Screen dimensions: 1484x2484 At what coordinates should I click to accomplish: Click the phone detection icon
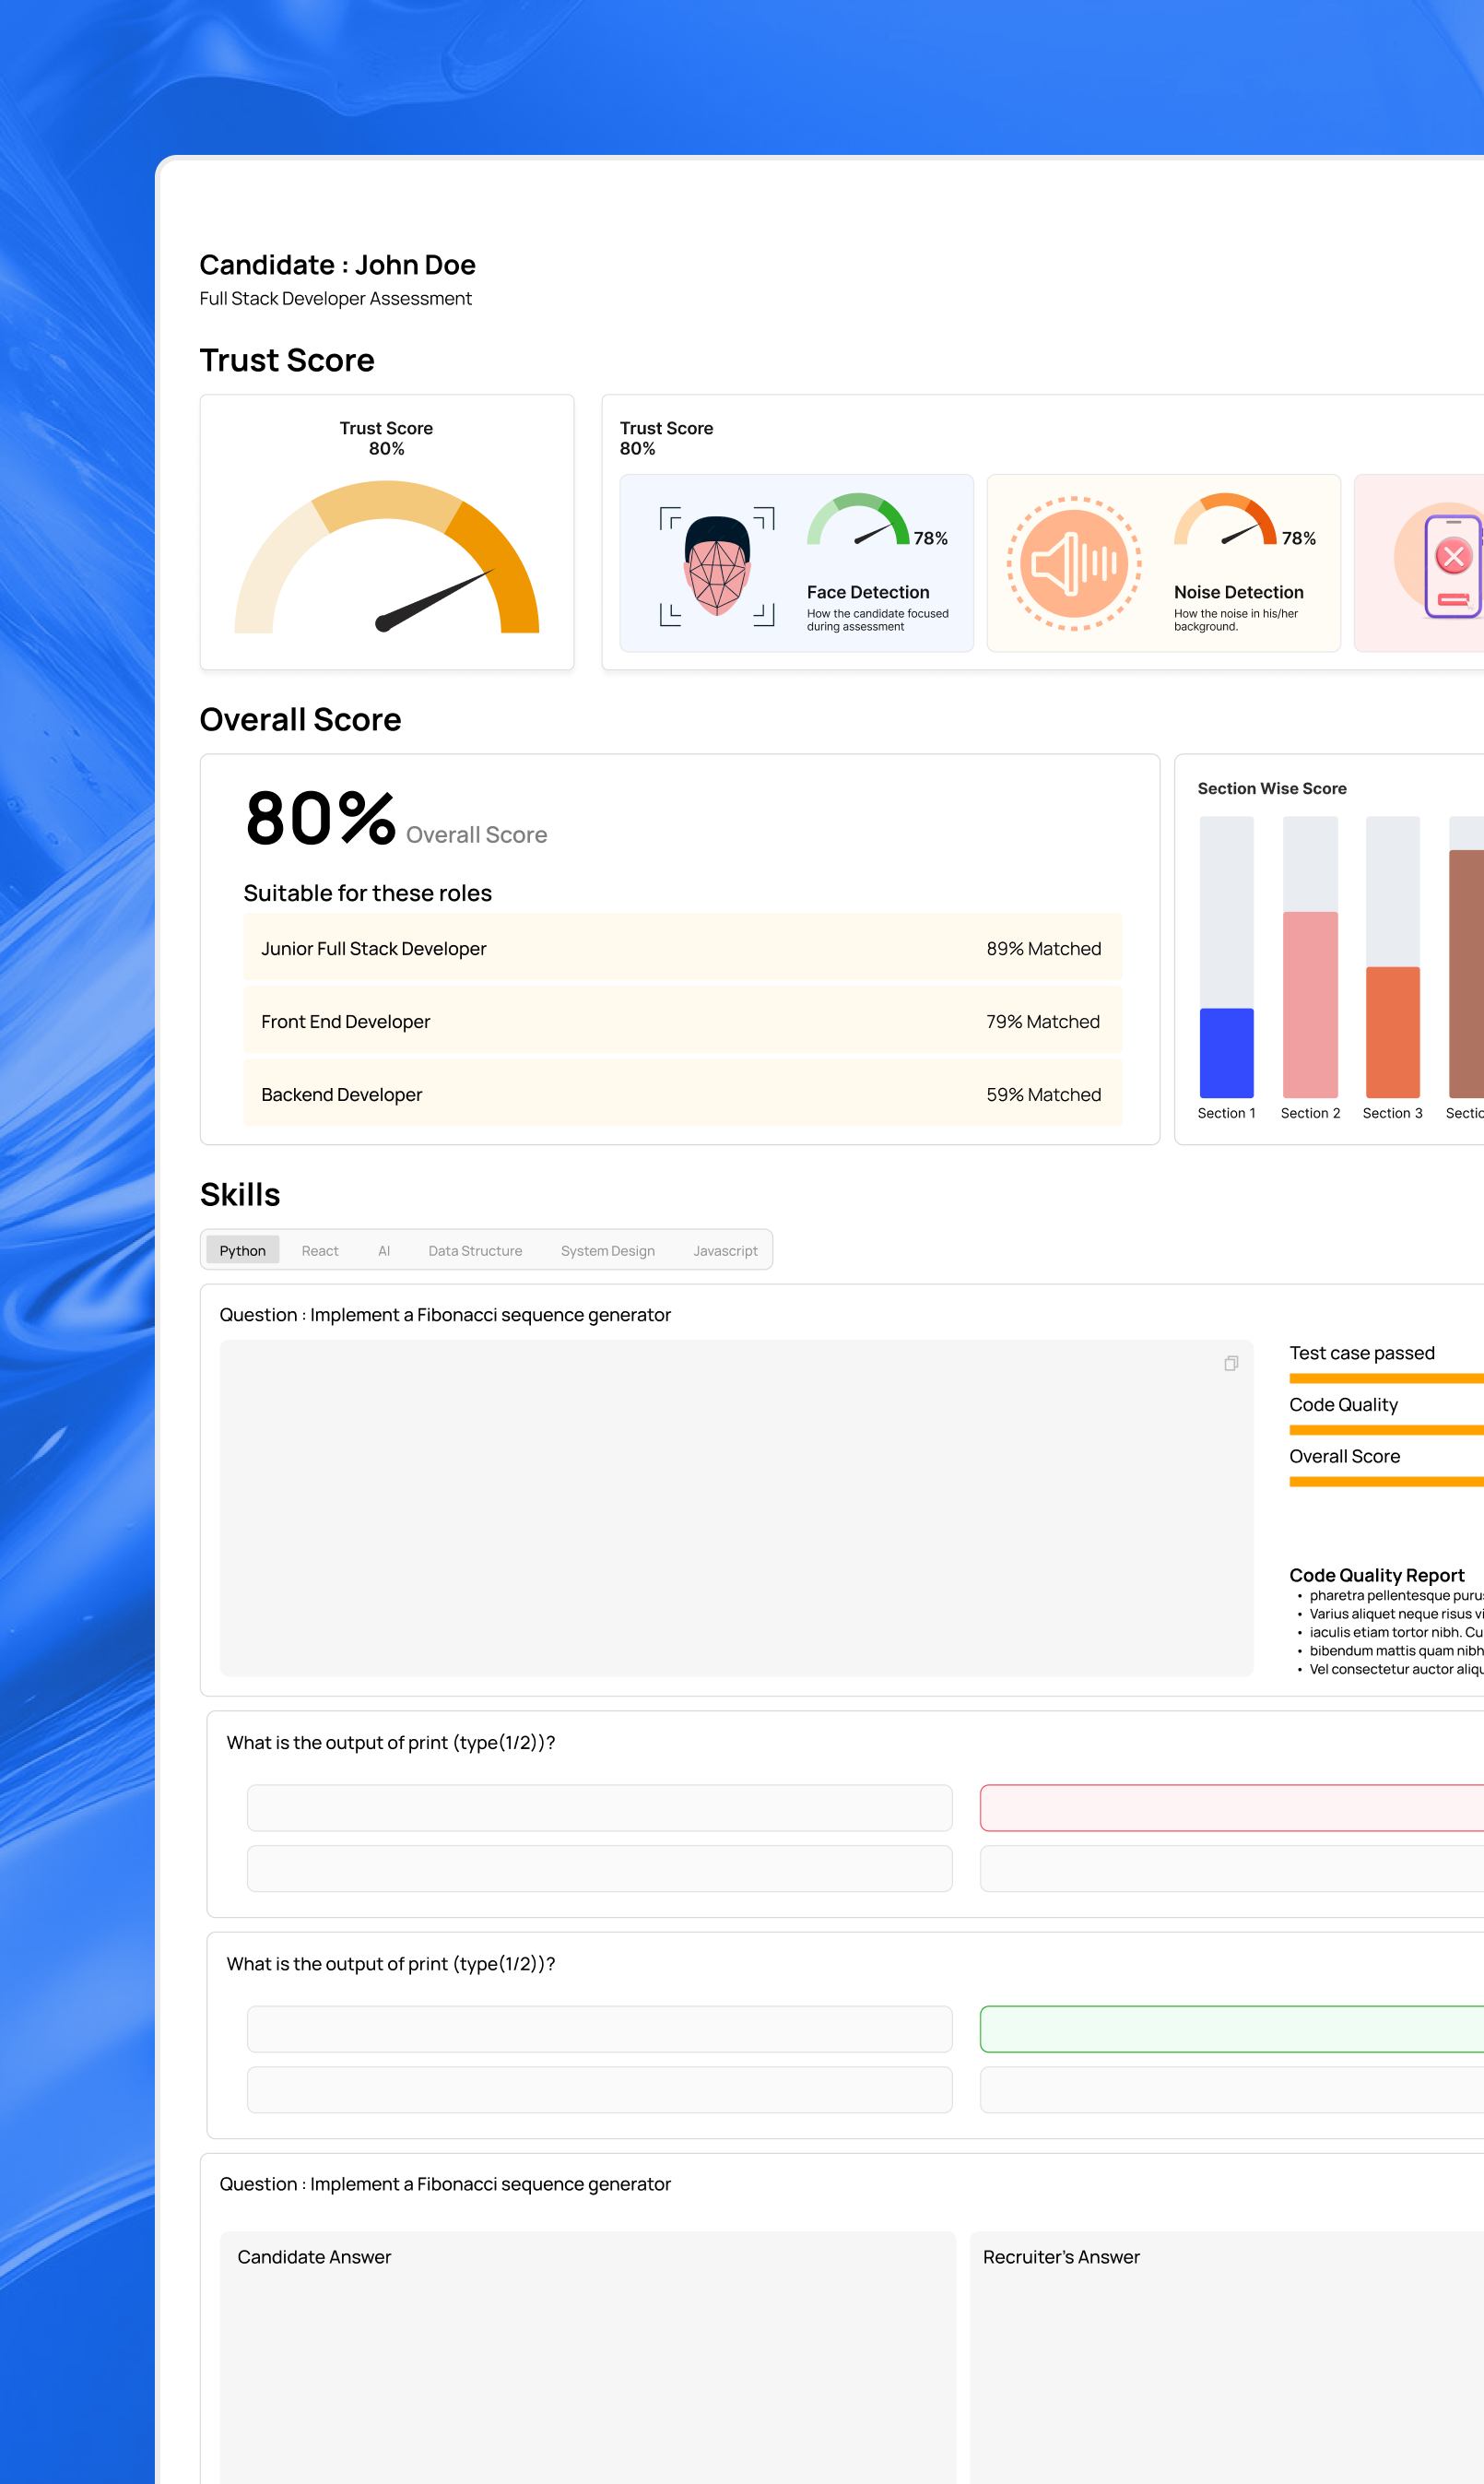(1451, 566)
